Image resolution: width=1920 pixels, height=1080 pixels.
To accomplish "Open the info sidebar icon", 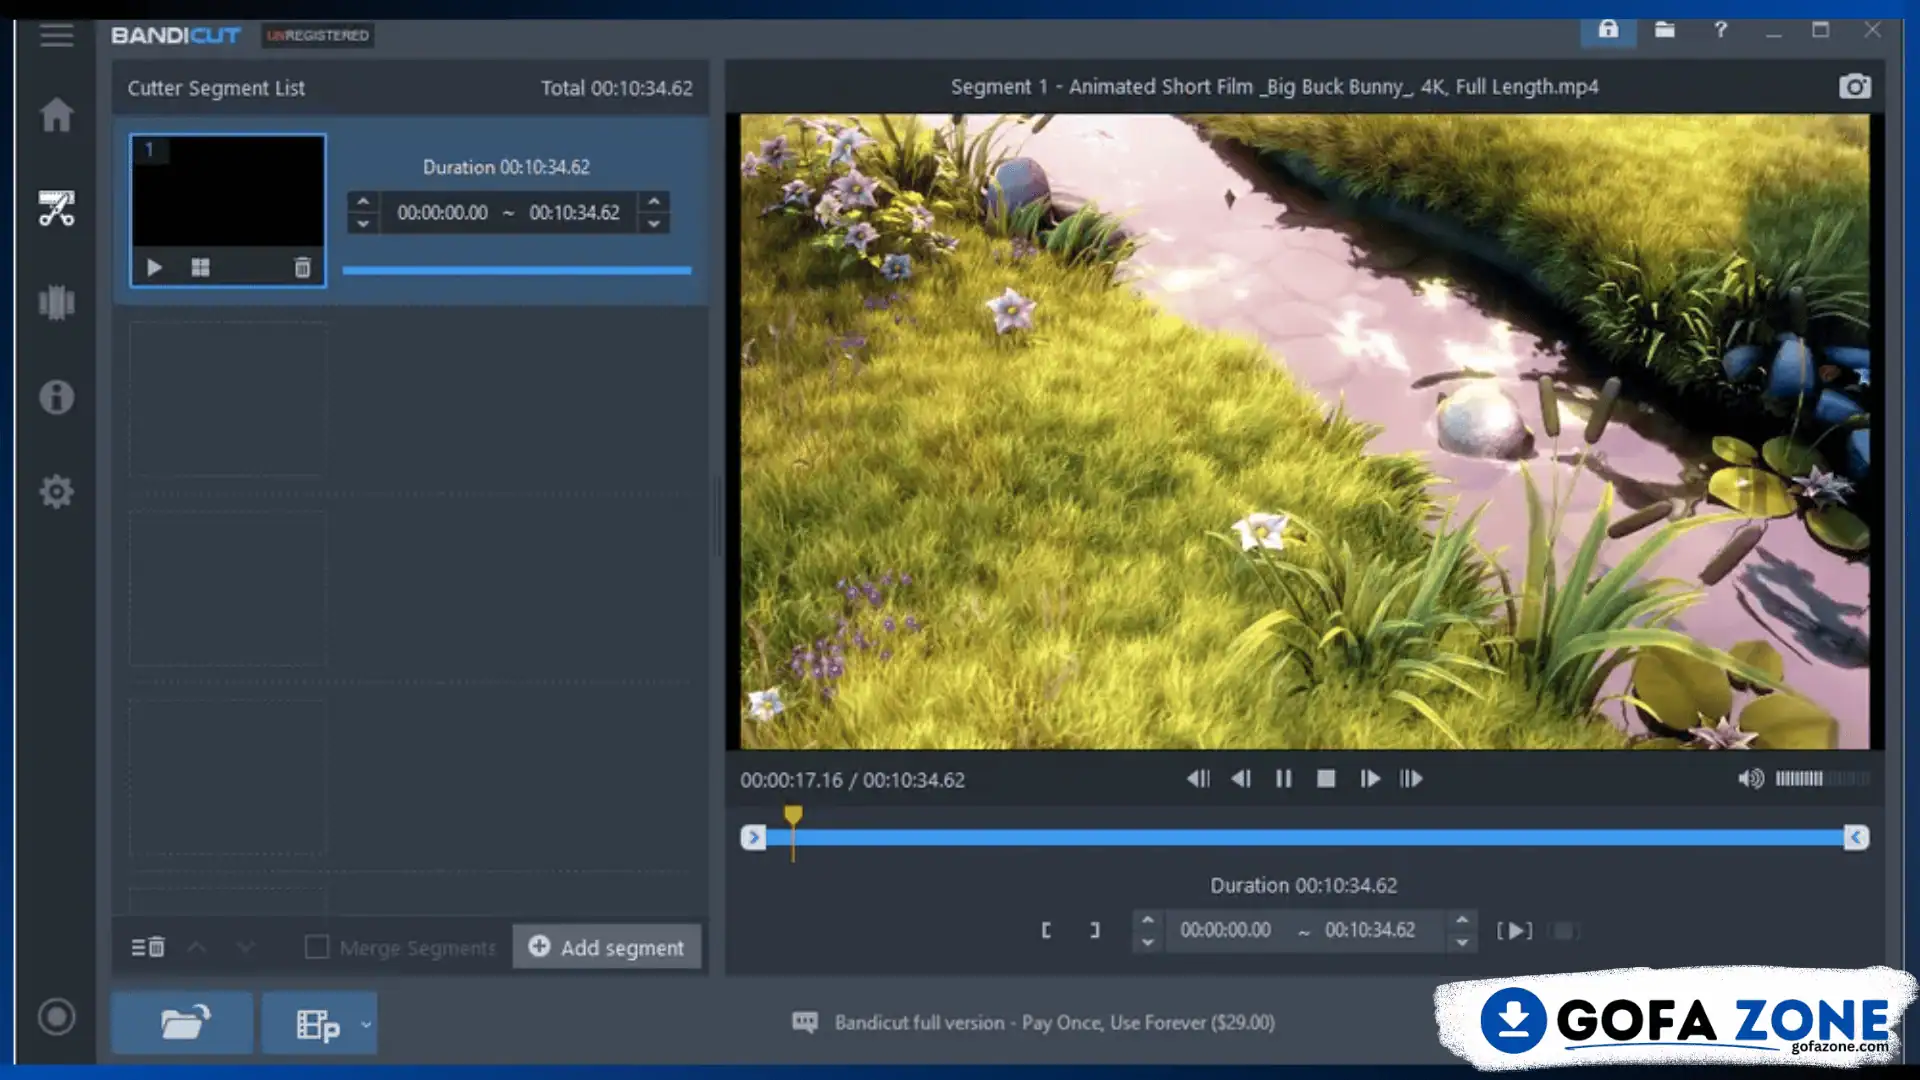I will click(56, 397).
